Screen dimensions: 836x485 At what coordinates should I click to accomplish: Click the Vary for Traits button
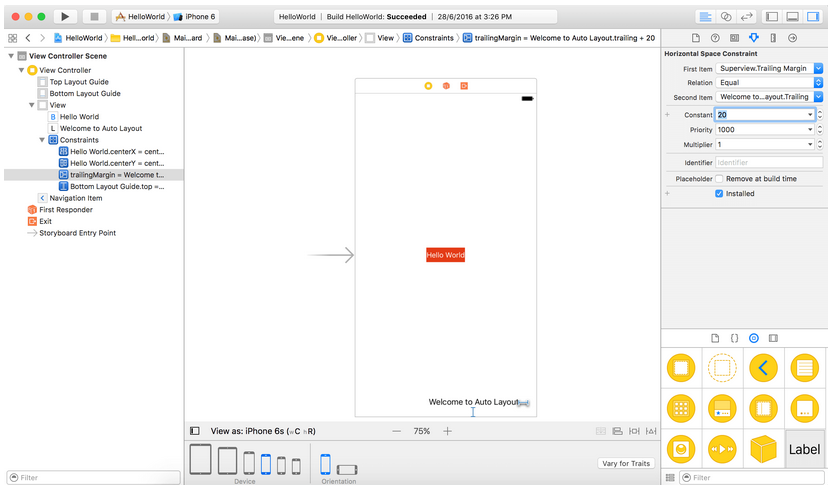[626, 463]
